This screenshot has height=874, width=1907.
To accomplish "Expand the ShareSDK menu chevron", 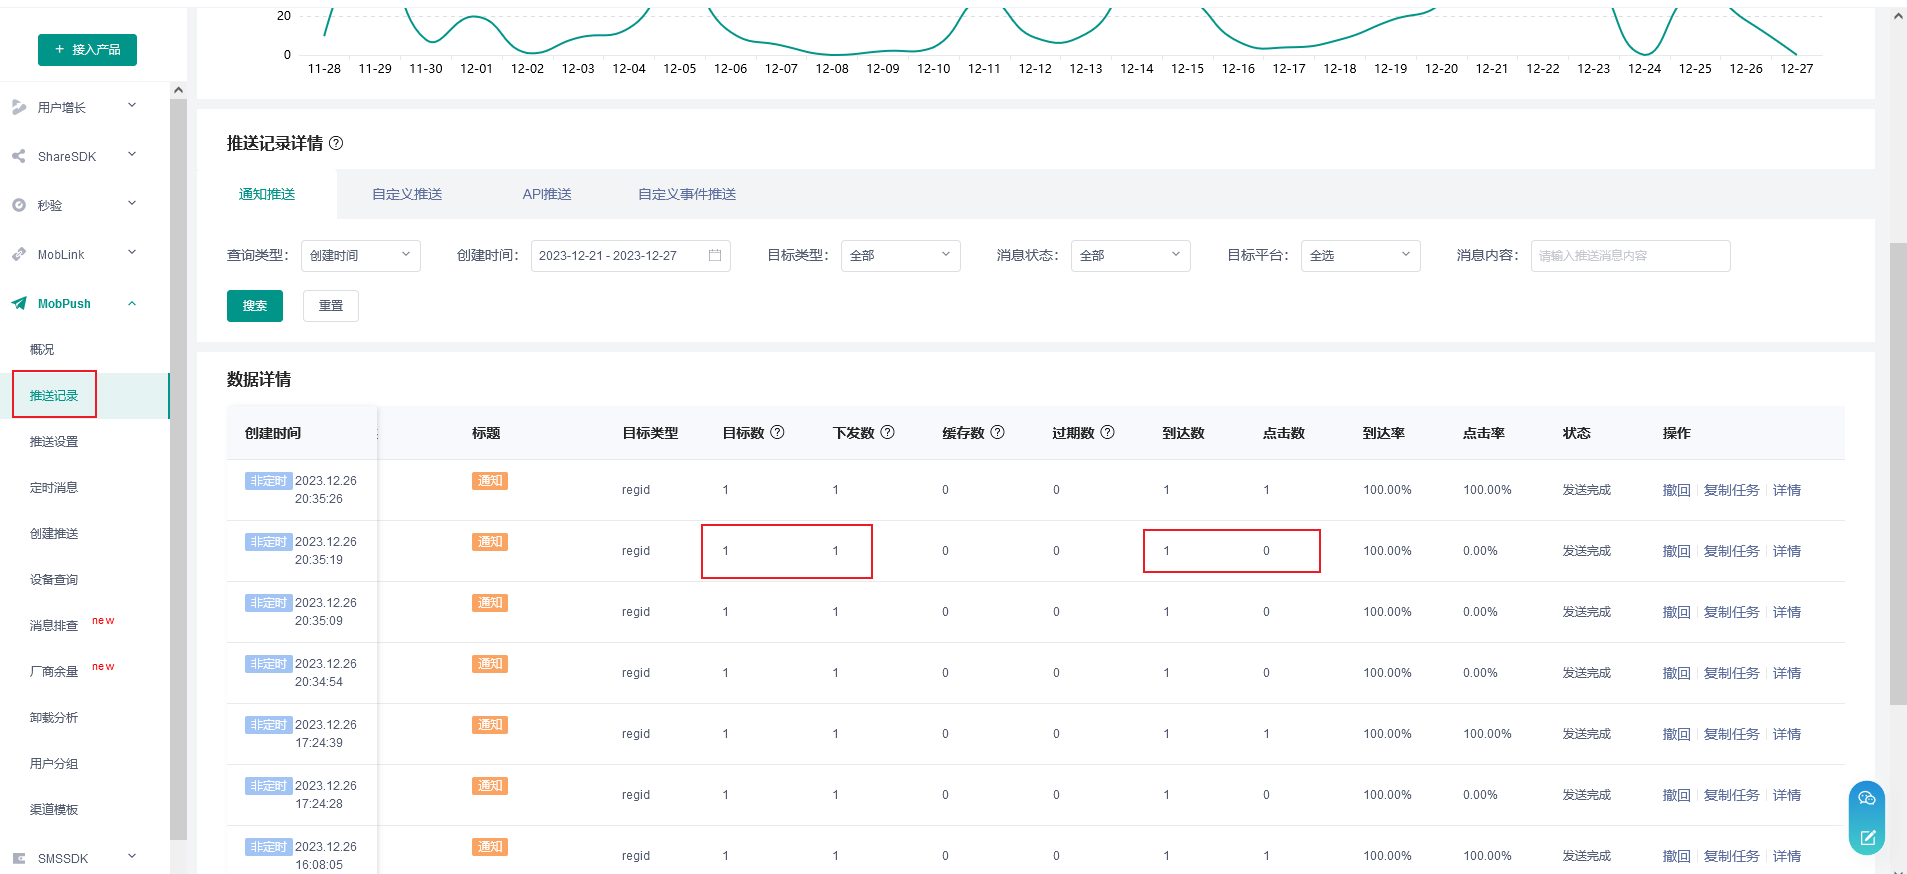I will tap(132, 155).
